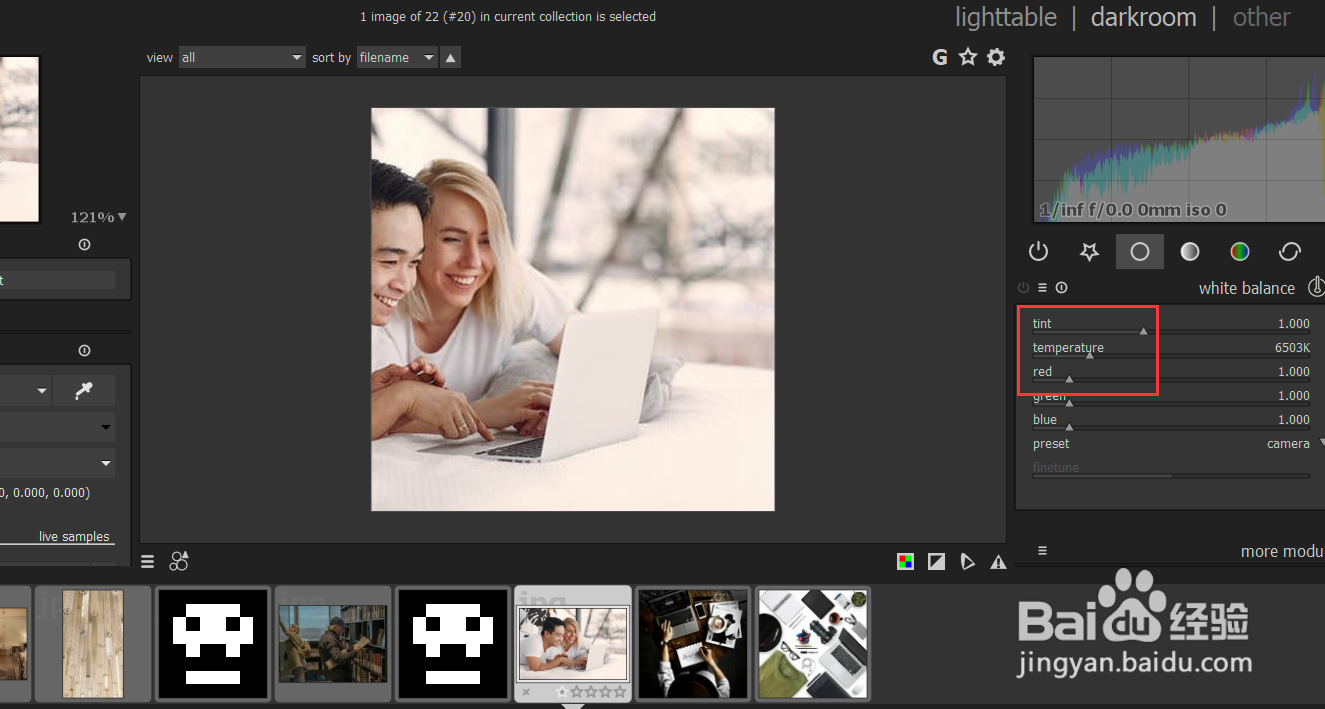Open quick presets menu below image
This screenshot has width=1325, height=709.
pos(148,562)
